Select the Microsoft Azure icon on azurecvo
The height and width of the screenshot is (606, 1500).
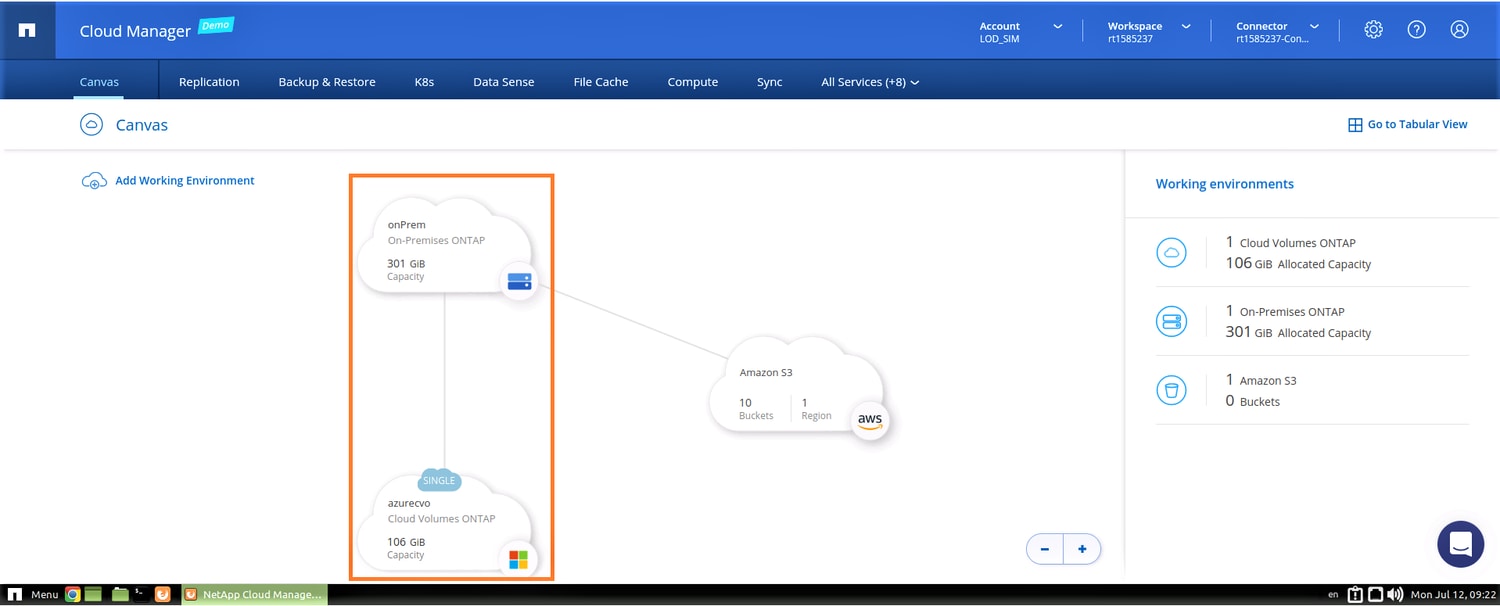click(518, 560)
